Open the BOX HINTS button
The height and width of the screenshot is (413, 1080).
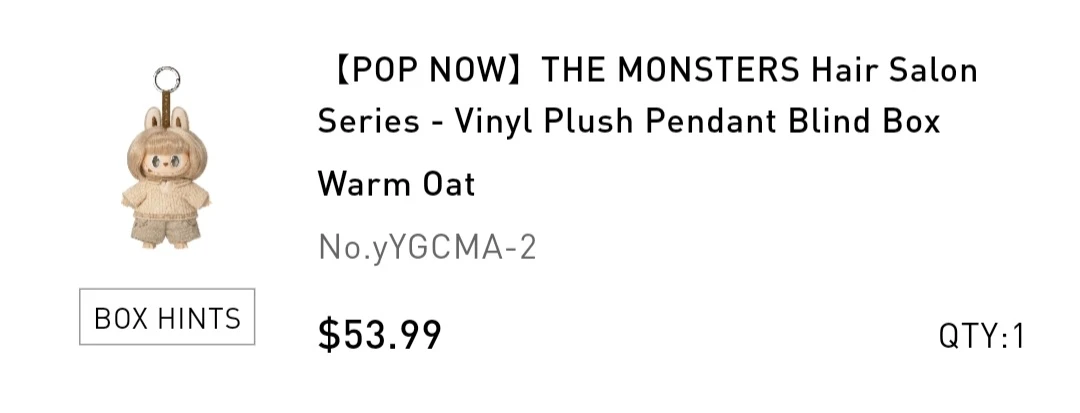click(x=167, y=317)
